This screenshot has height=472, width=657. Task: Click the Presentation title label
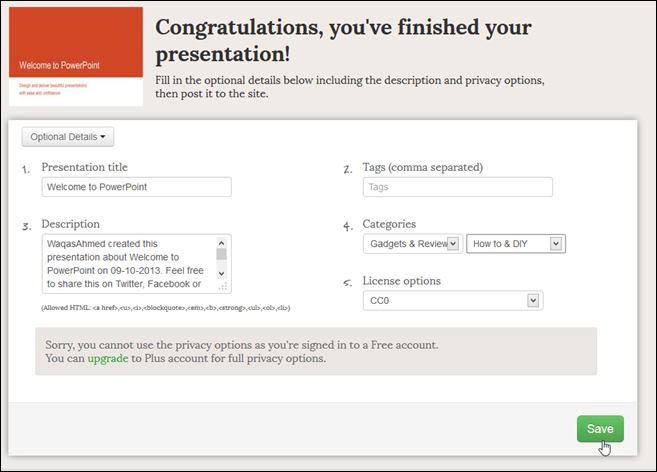(85, 167)
